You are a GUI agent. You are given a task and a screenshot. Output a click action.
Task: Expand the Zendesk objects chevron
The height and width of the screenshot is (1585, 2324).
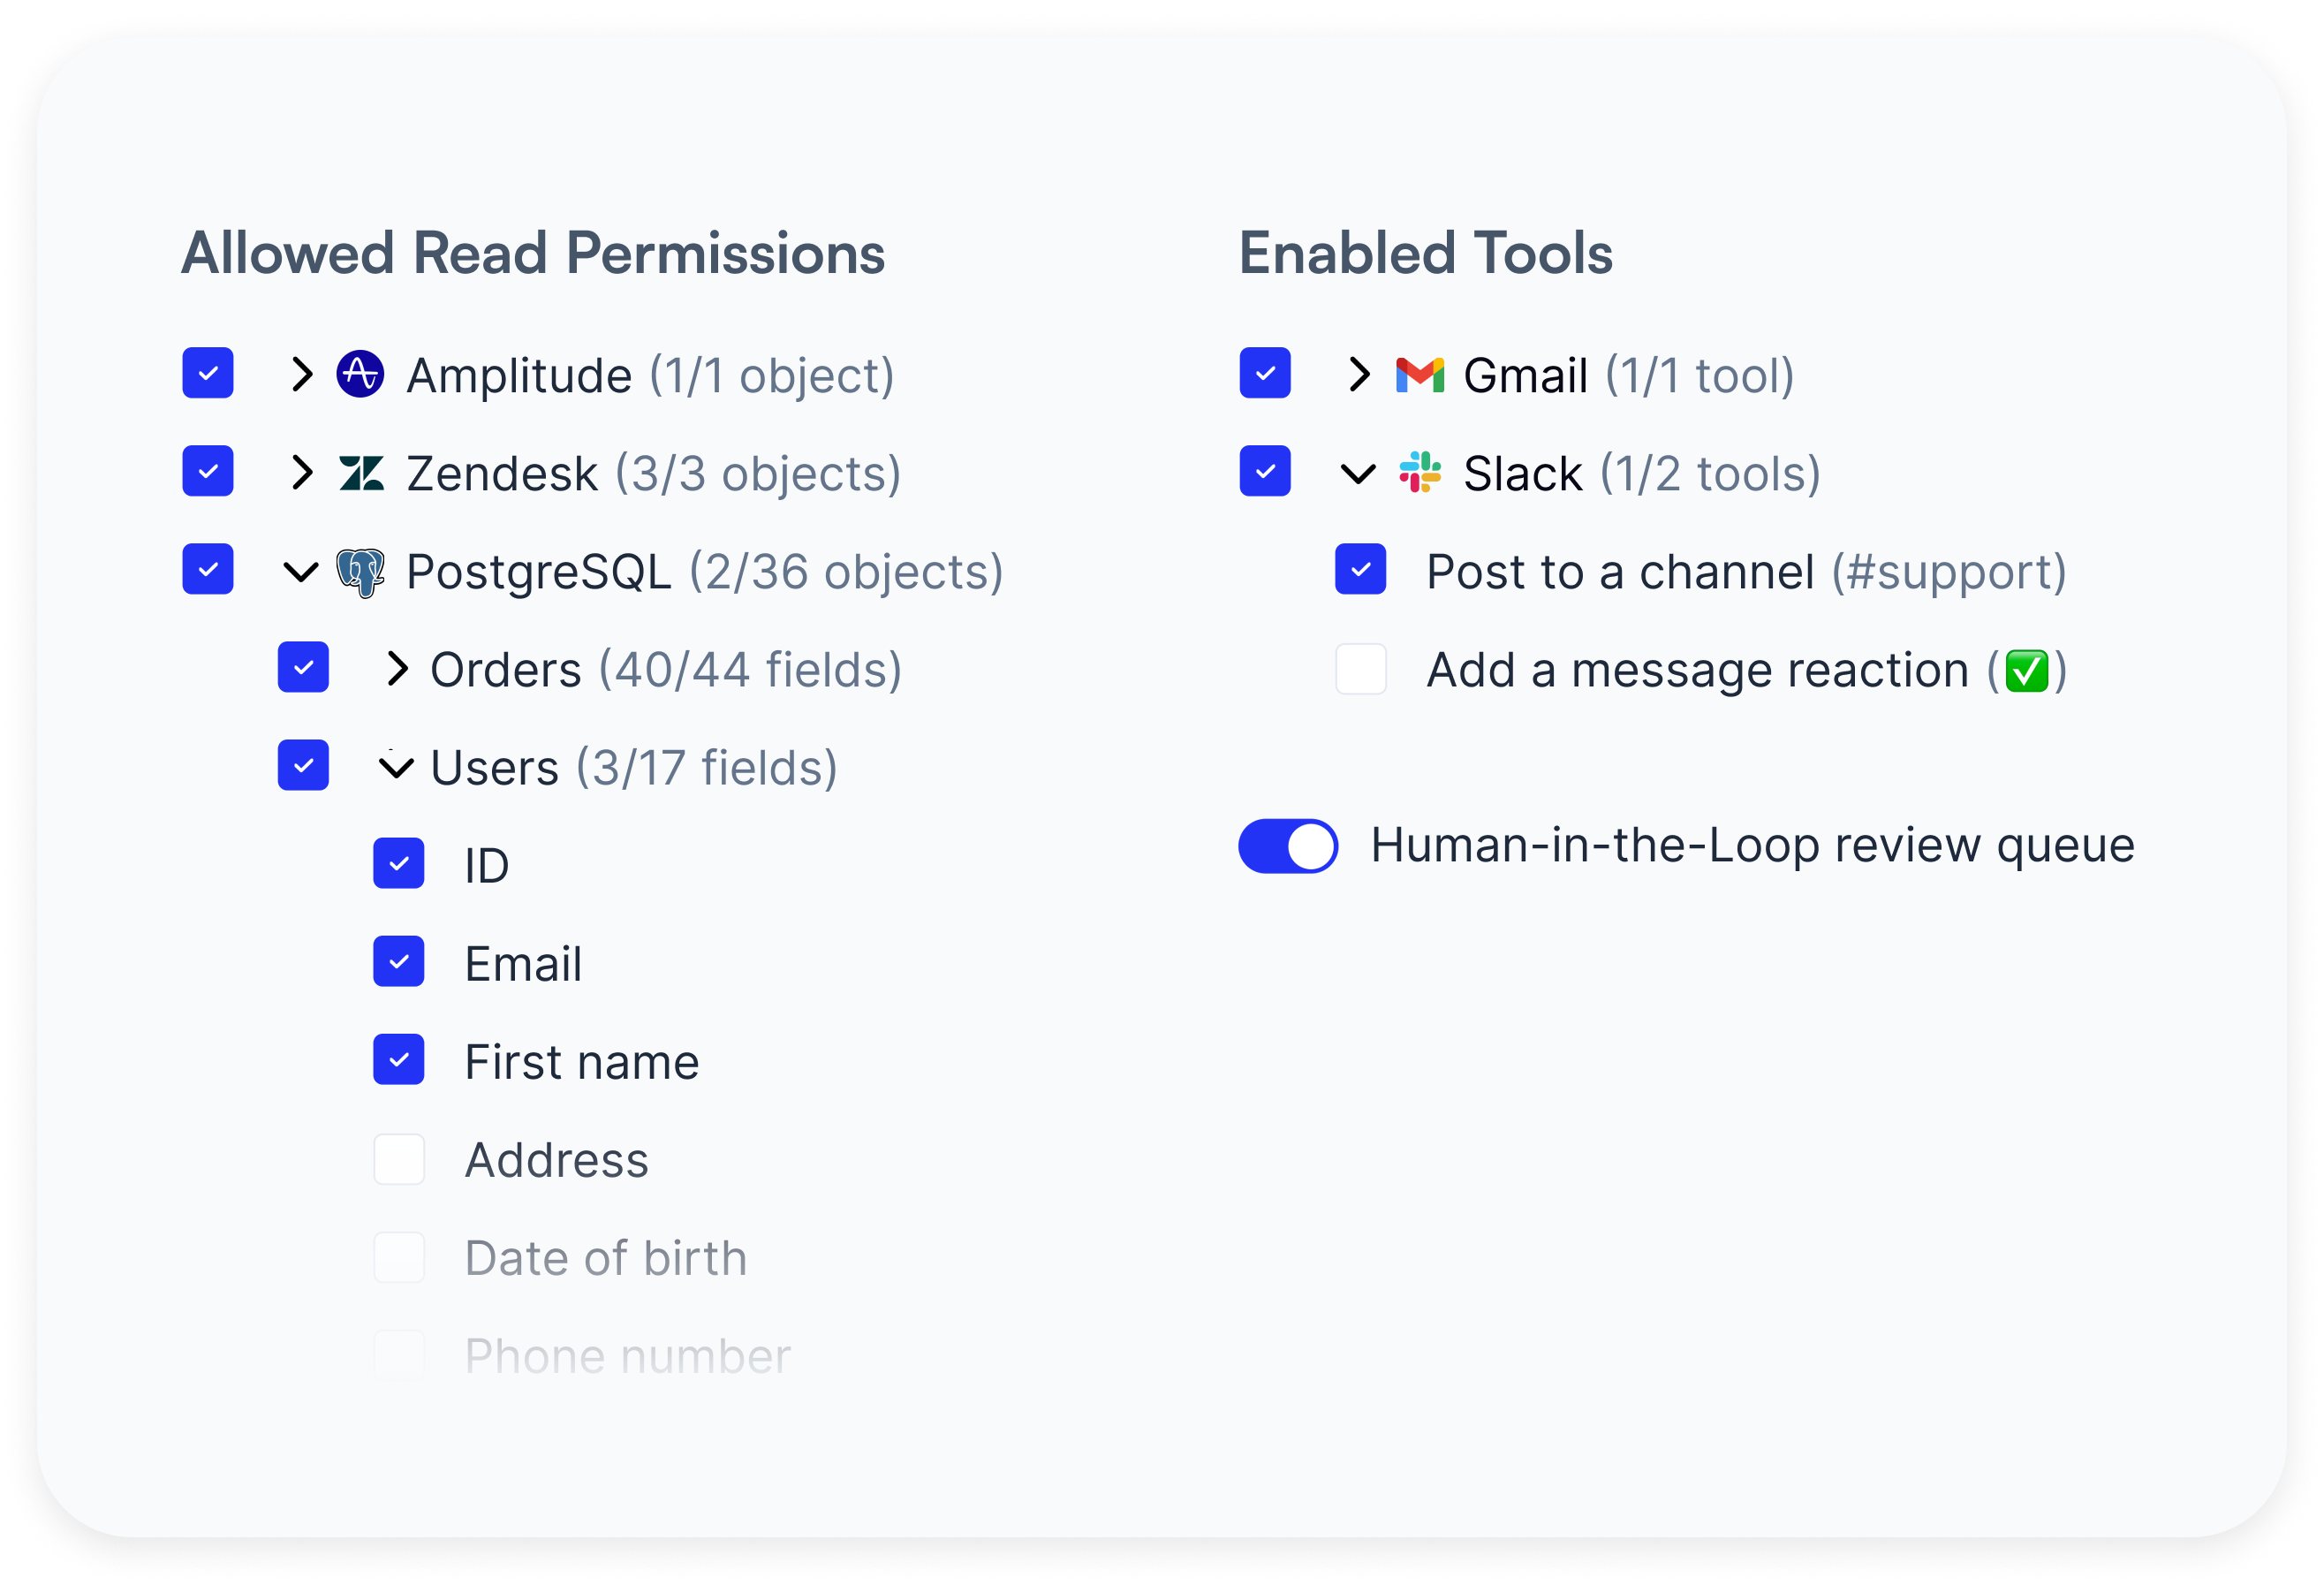tap(301, 472)
